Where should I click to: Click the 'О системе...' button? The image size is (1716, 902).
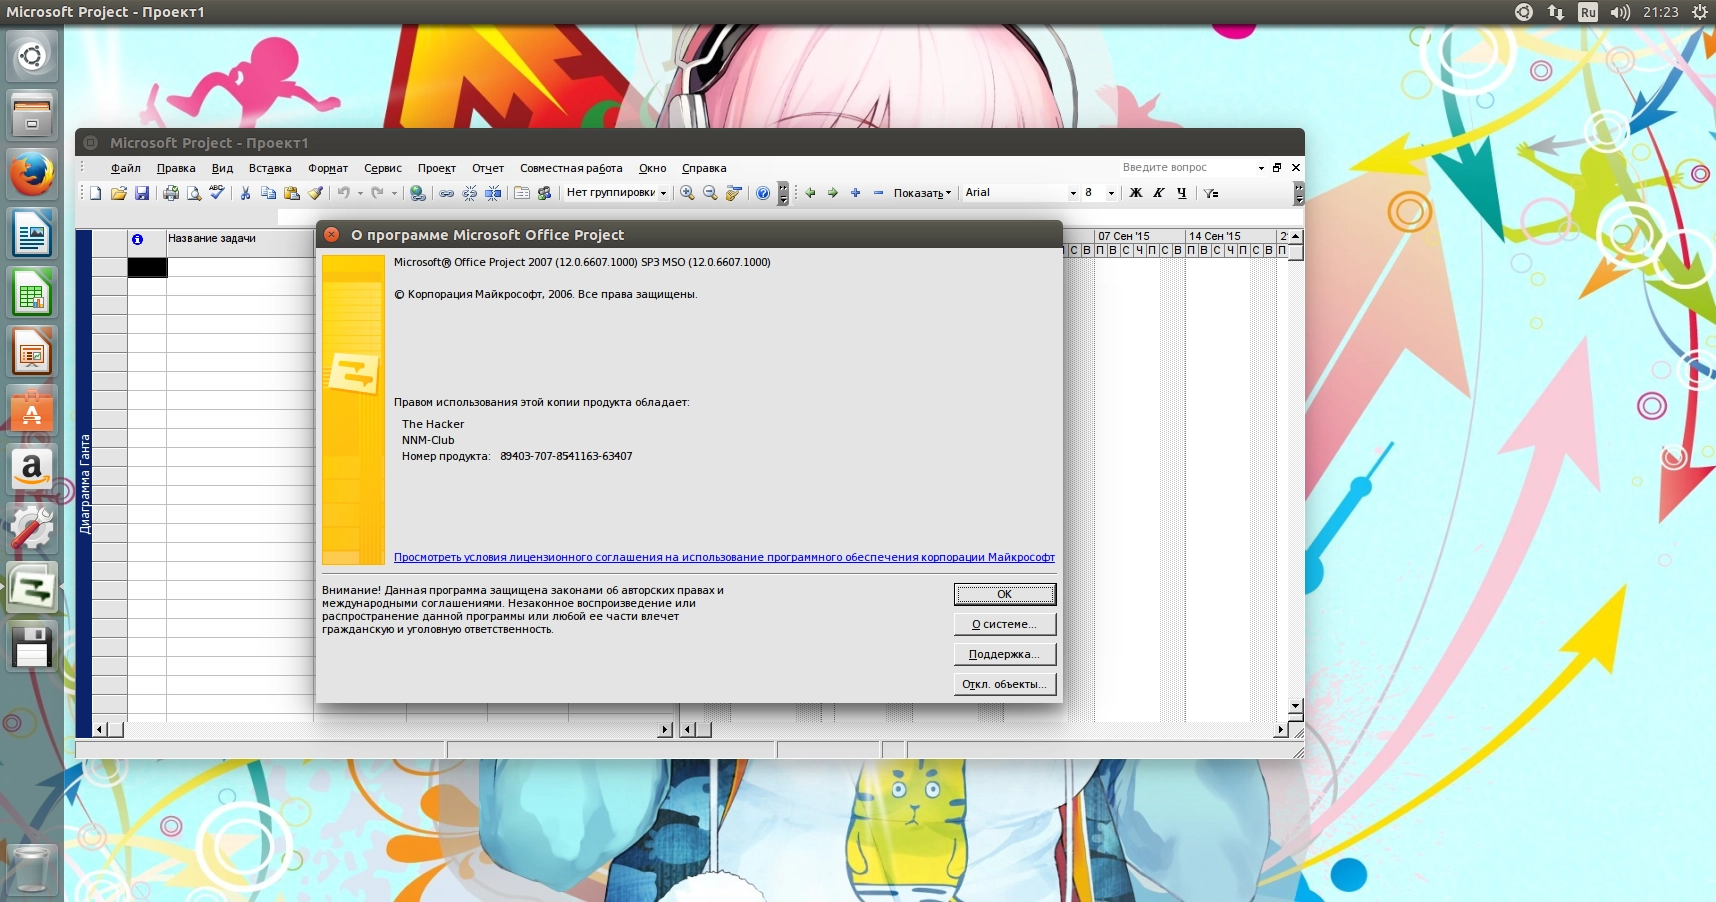click(x=1005, y=624)
